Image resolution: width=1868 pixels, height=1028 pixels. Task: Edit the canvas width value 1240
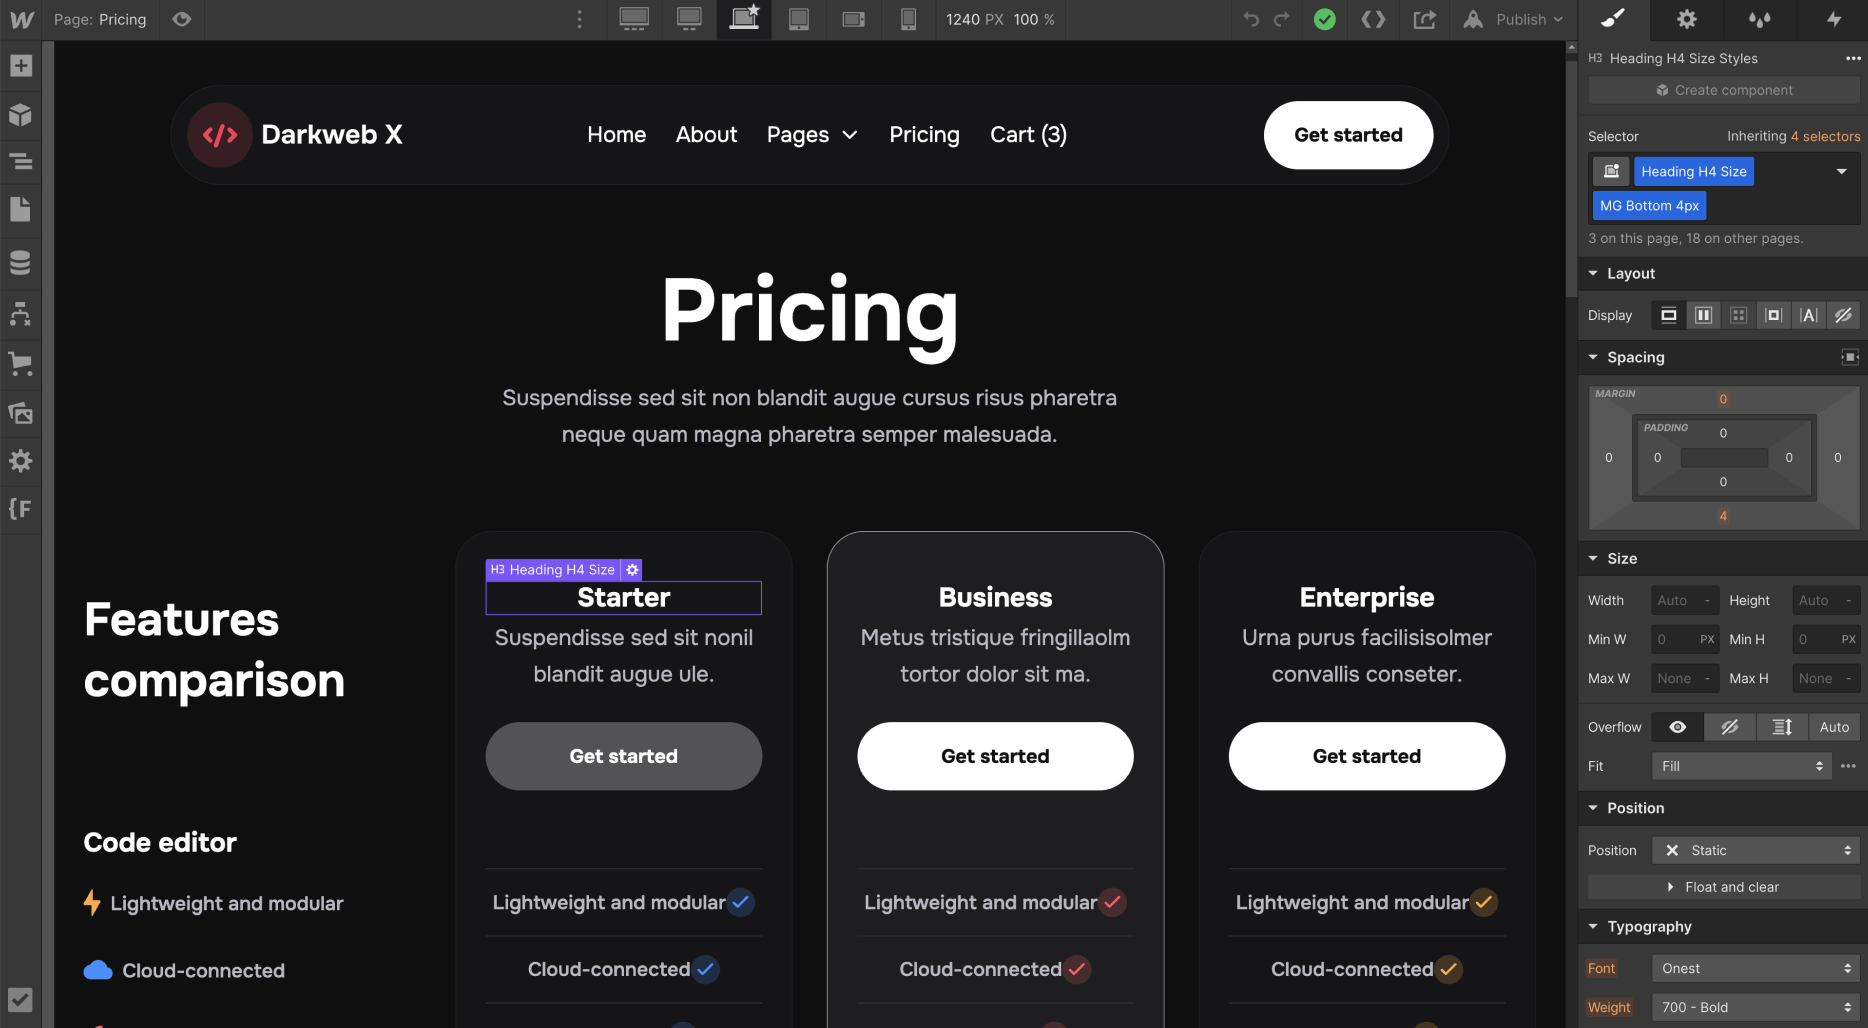[963, 19]
